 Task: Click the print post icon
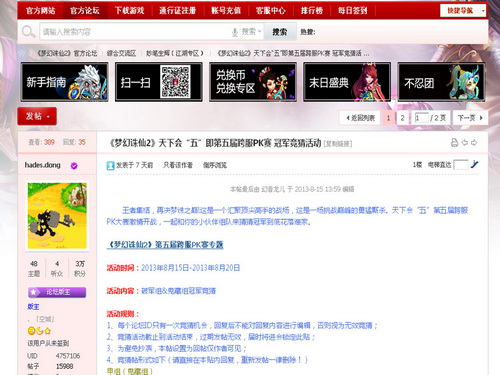[x=454, y=143]
